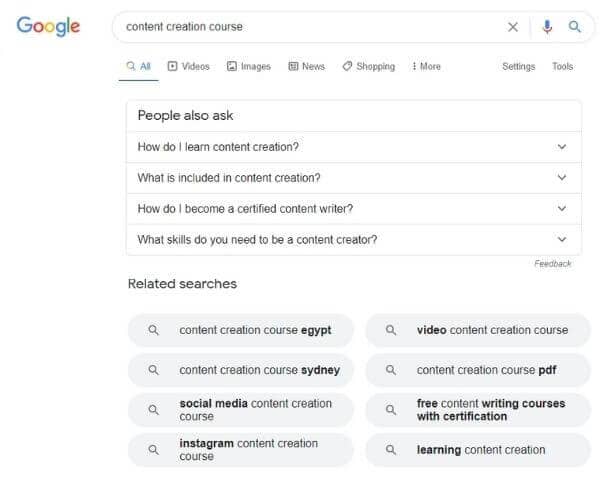Click the Feedback link

point(553,264)
